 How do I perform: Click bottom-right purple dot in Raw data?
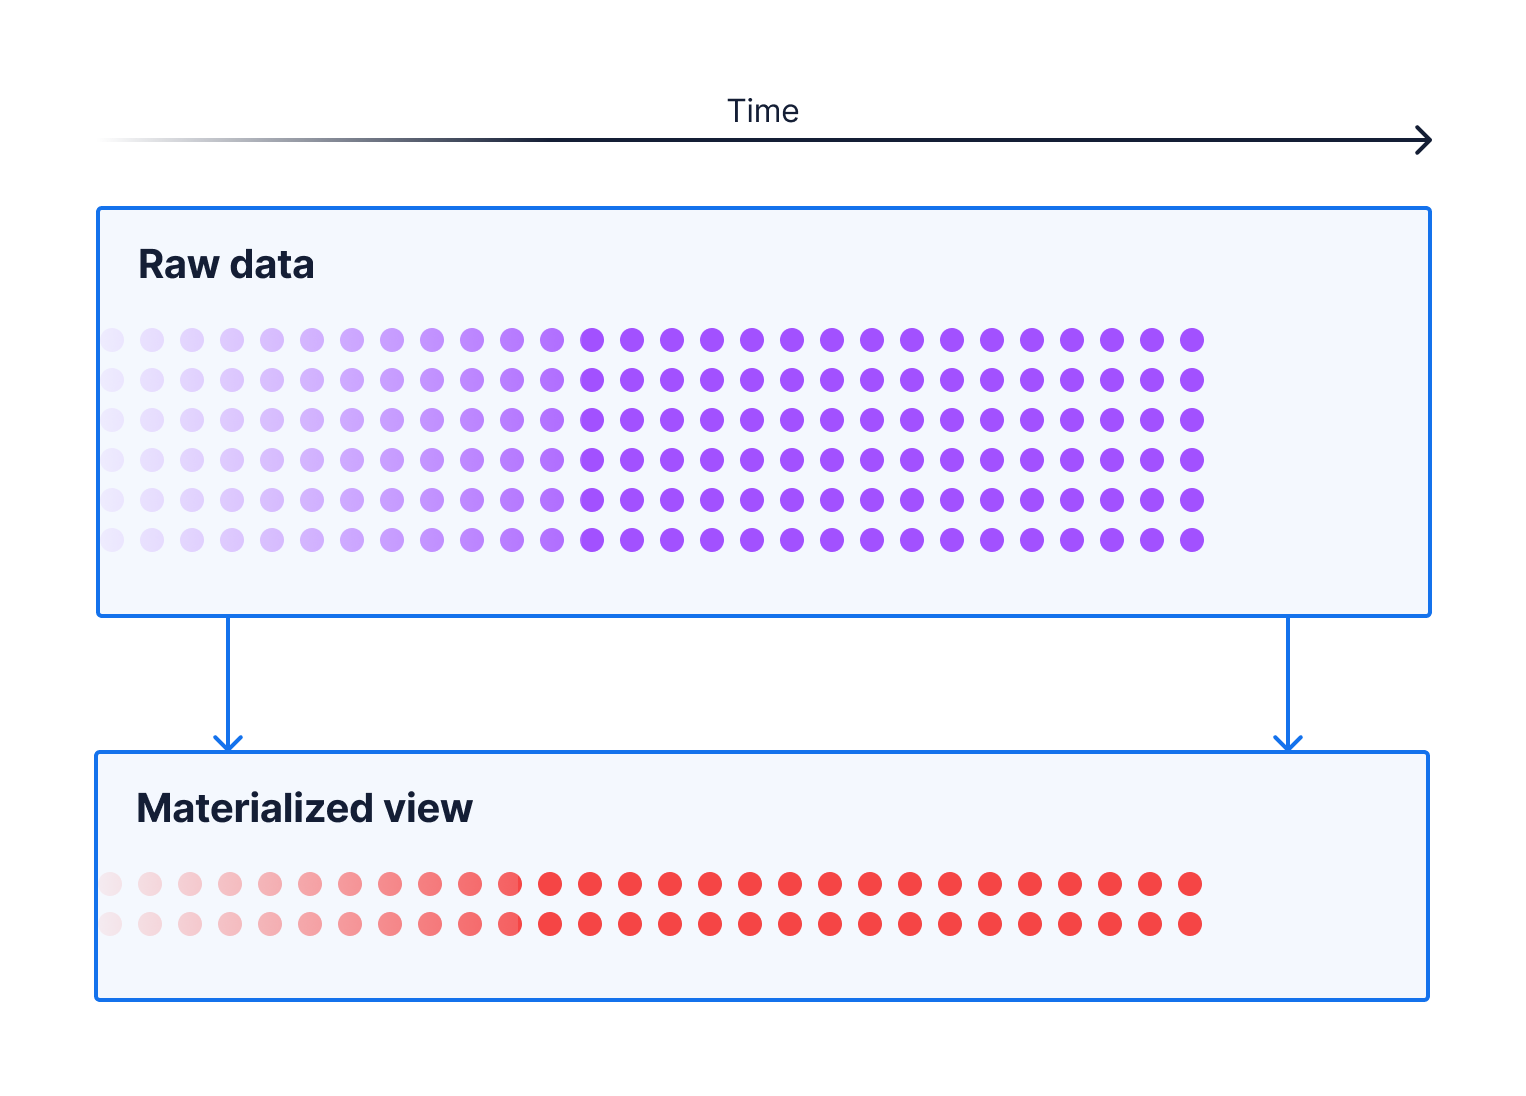[1192, 540]
